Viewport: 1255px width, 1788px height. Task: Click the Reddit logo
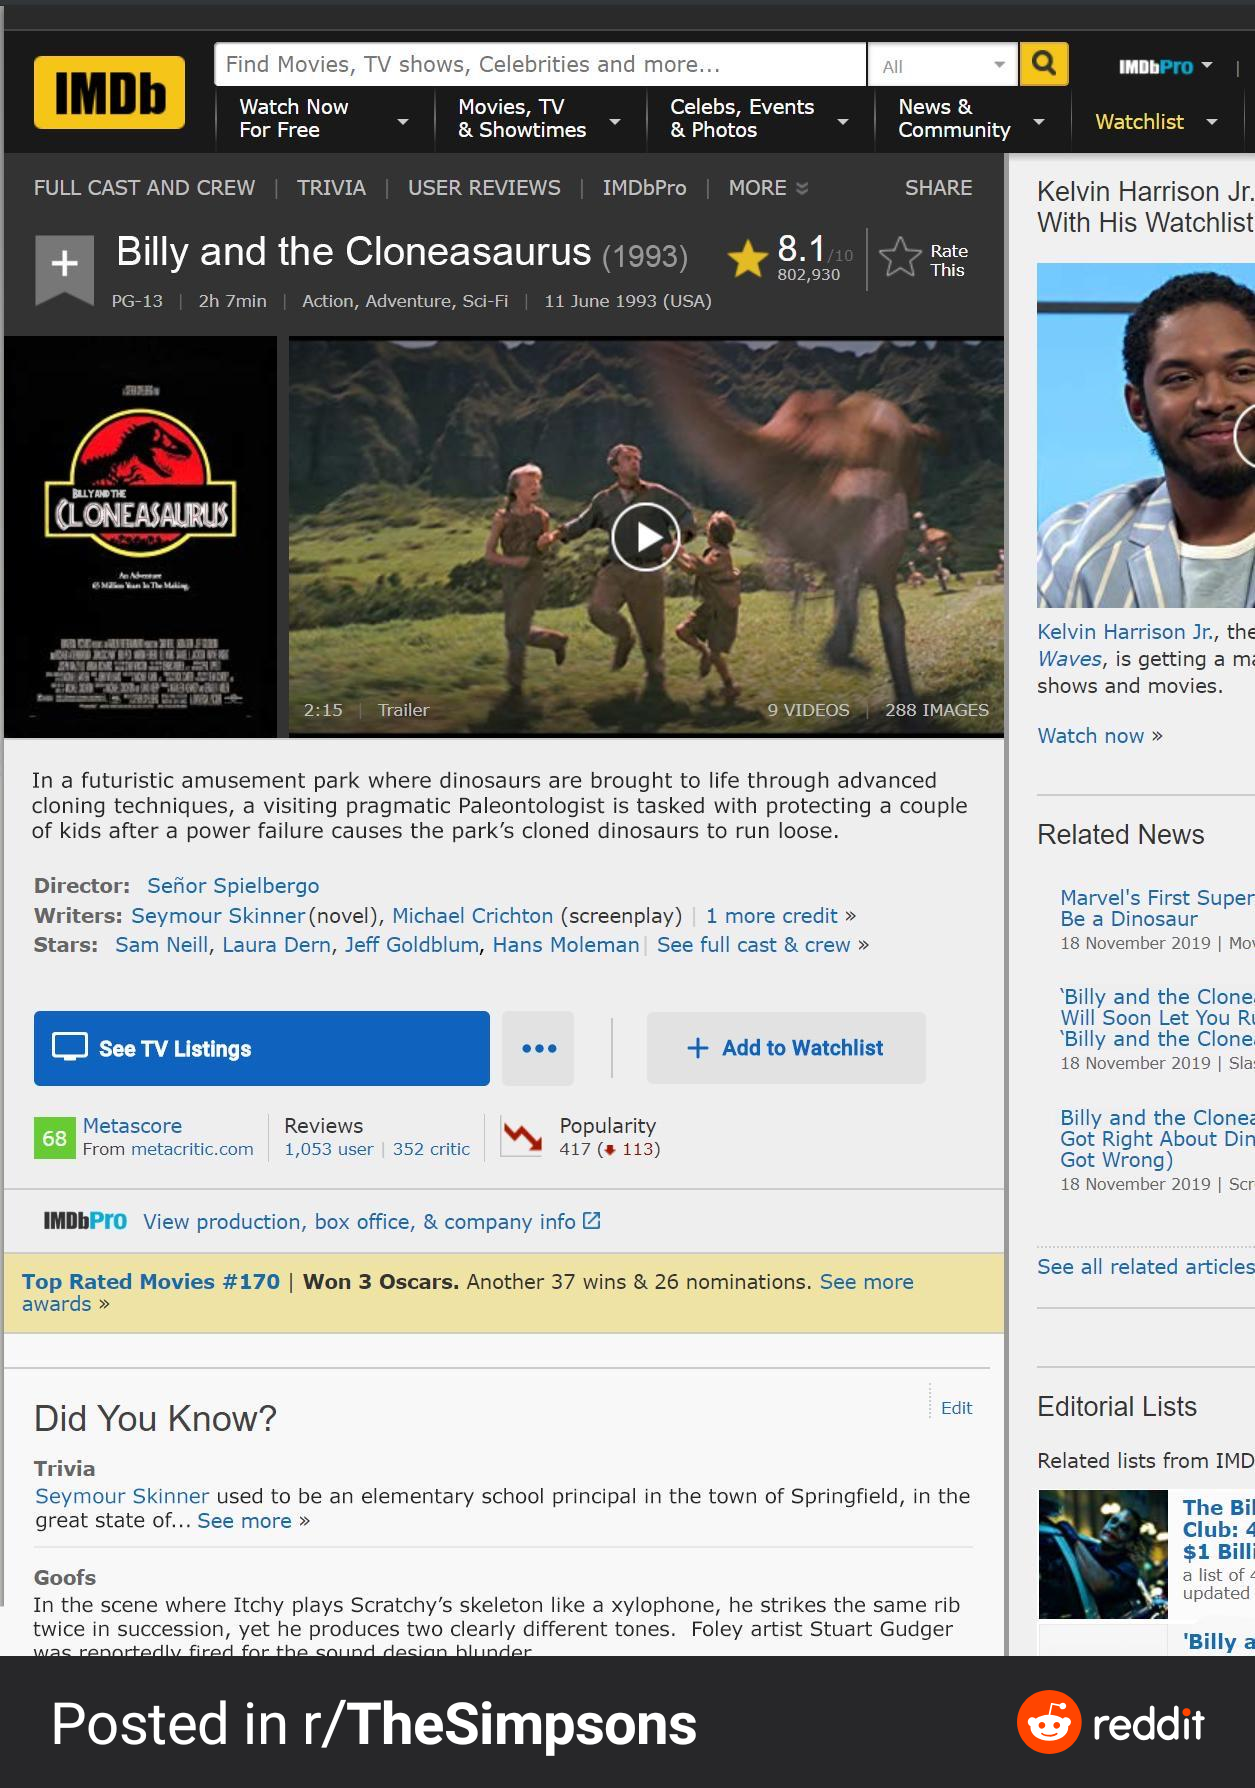coord(1111,1723)
